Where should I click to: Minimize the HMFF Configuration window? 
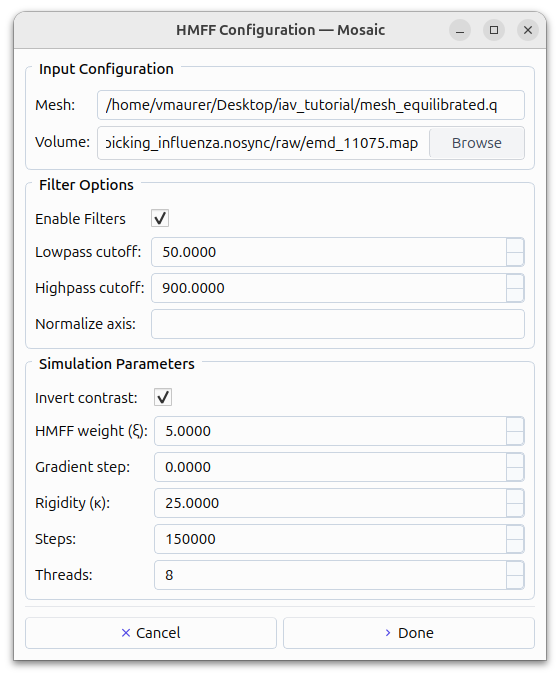point(460,30)
